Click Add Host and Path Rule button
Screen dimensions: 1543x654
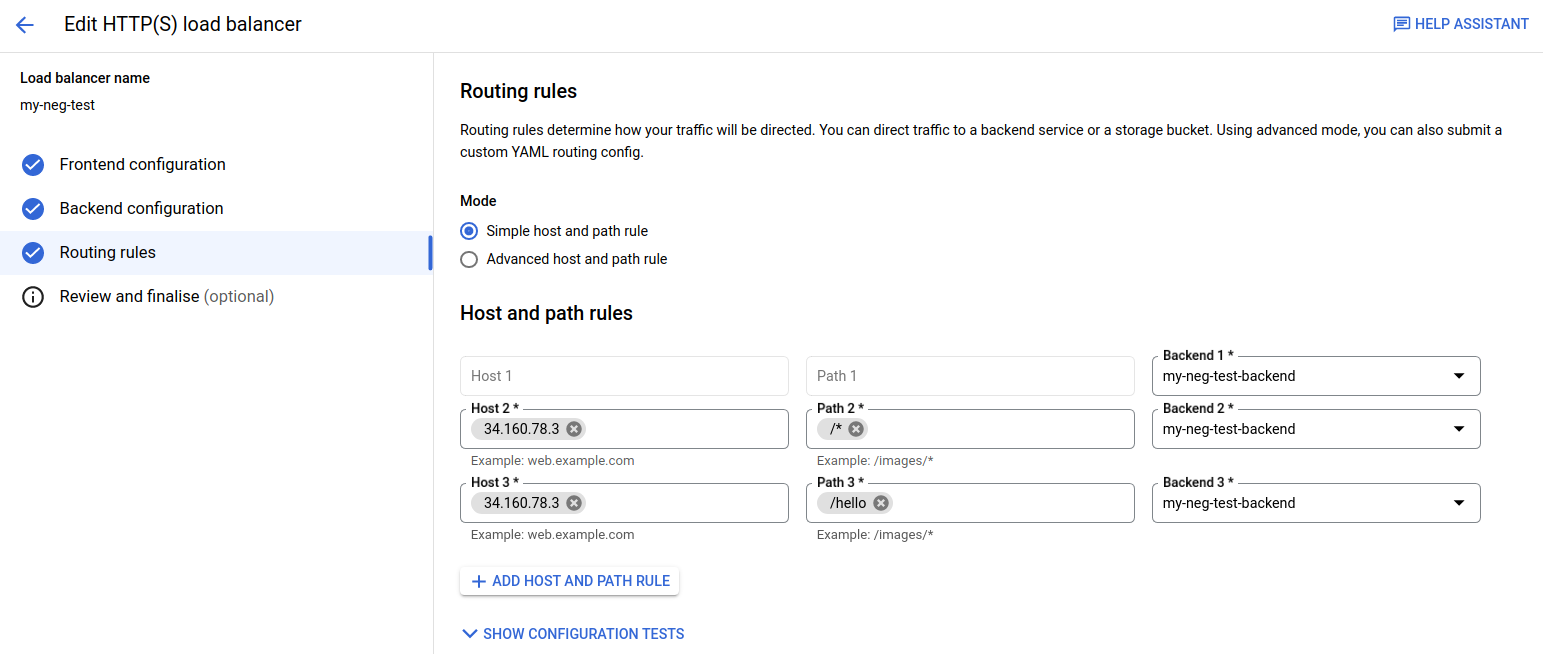point(569,580)
